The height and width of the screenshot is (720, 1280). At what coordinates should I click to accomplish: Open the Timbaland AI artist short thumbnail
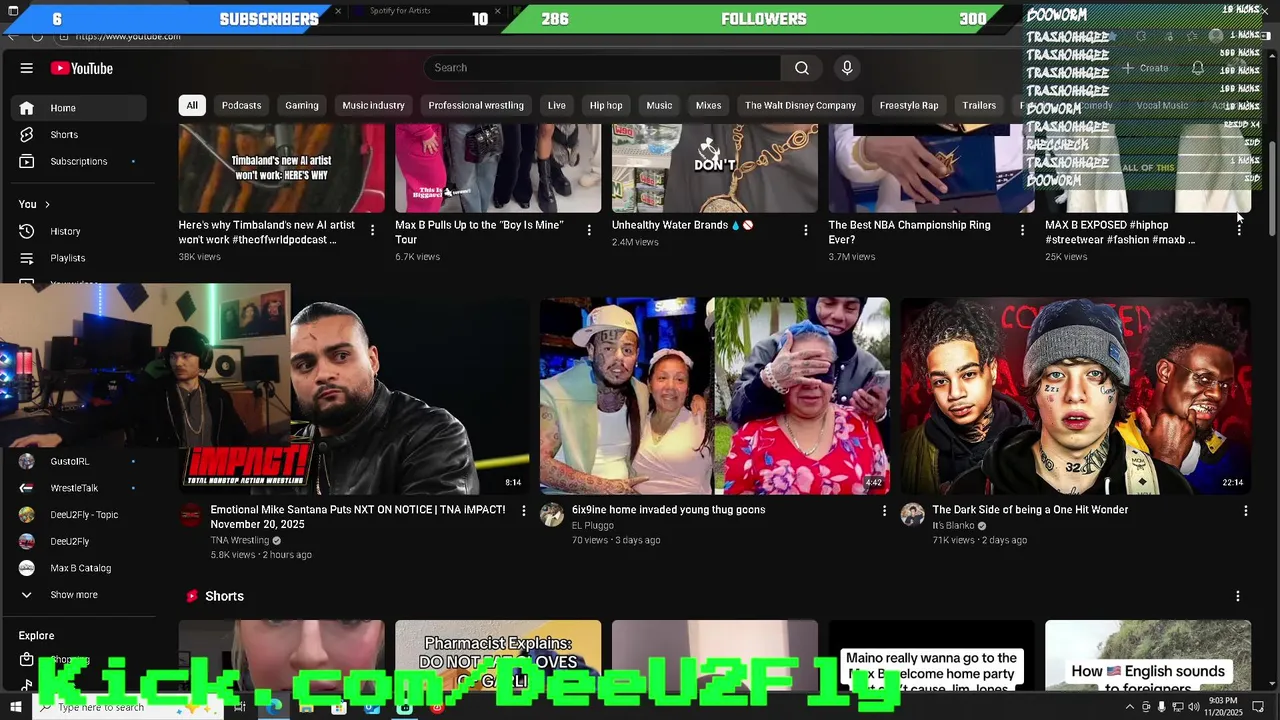click(281, 168)
